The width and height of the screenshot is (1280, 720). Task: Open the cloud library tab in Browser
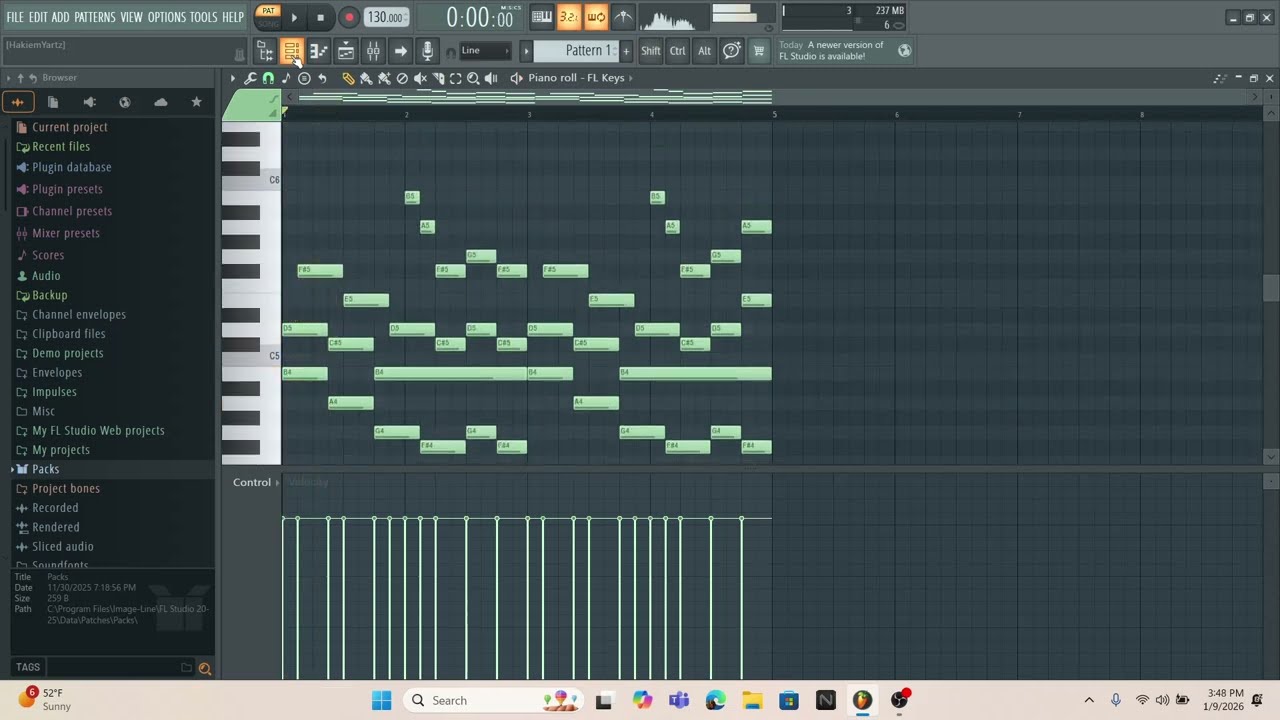point(161,102)
